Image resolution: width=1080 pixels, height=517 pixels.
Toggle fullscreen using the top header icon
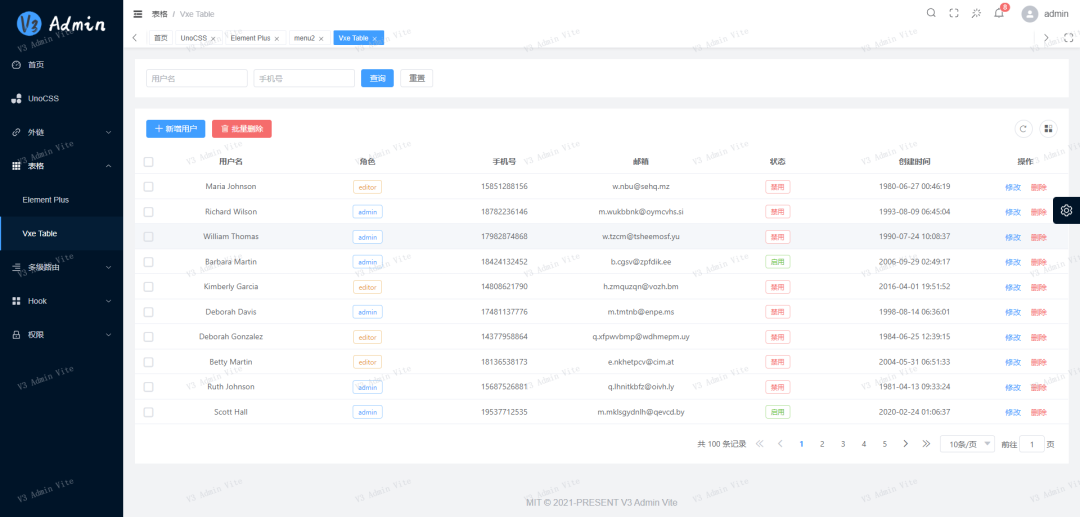click(953, 13)
